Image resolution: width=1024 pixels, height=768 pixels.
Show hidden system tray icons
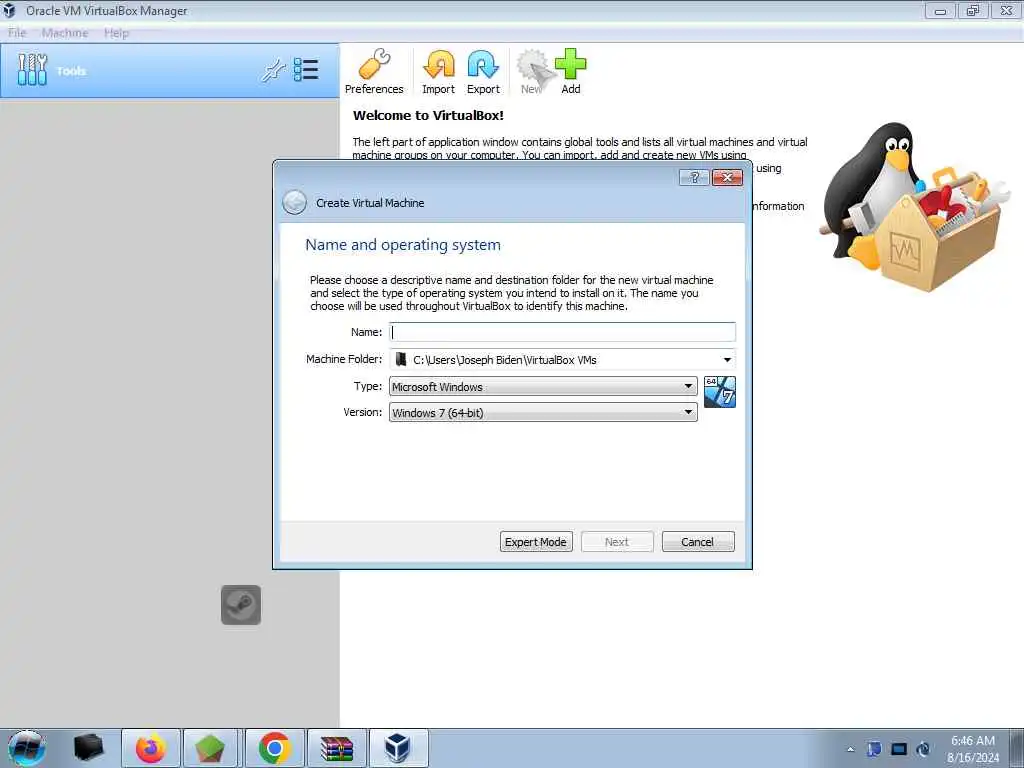pos(850,749)
